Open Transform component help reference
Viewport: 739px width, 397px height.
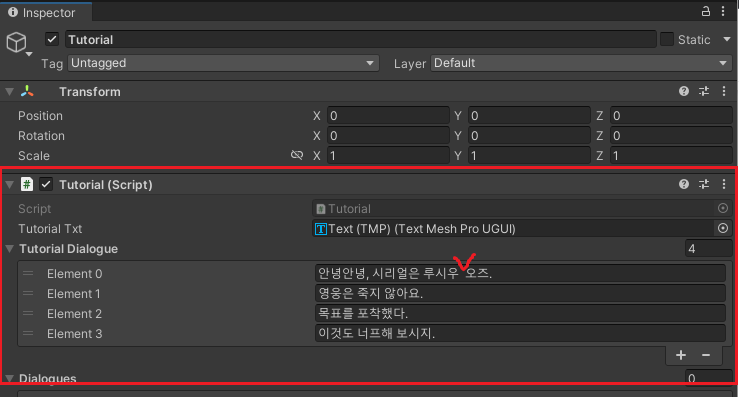click(x=684, y=91)
